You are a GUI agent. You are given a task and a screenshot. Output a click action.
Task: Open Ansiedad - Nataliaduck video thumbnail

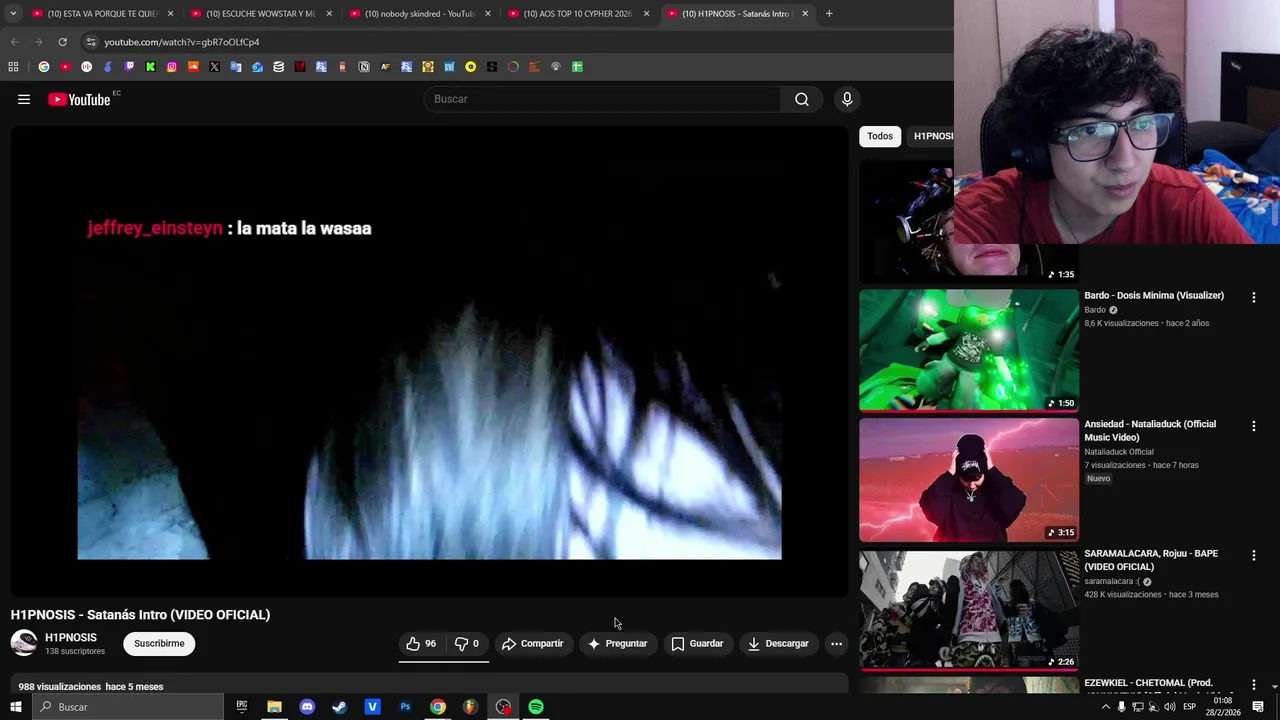969,480
